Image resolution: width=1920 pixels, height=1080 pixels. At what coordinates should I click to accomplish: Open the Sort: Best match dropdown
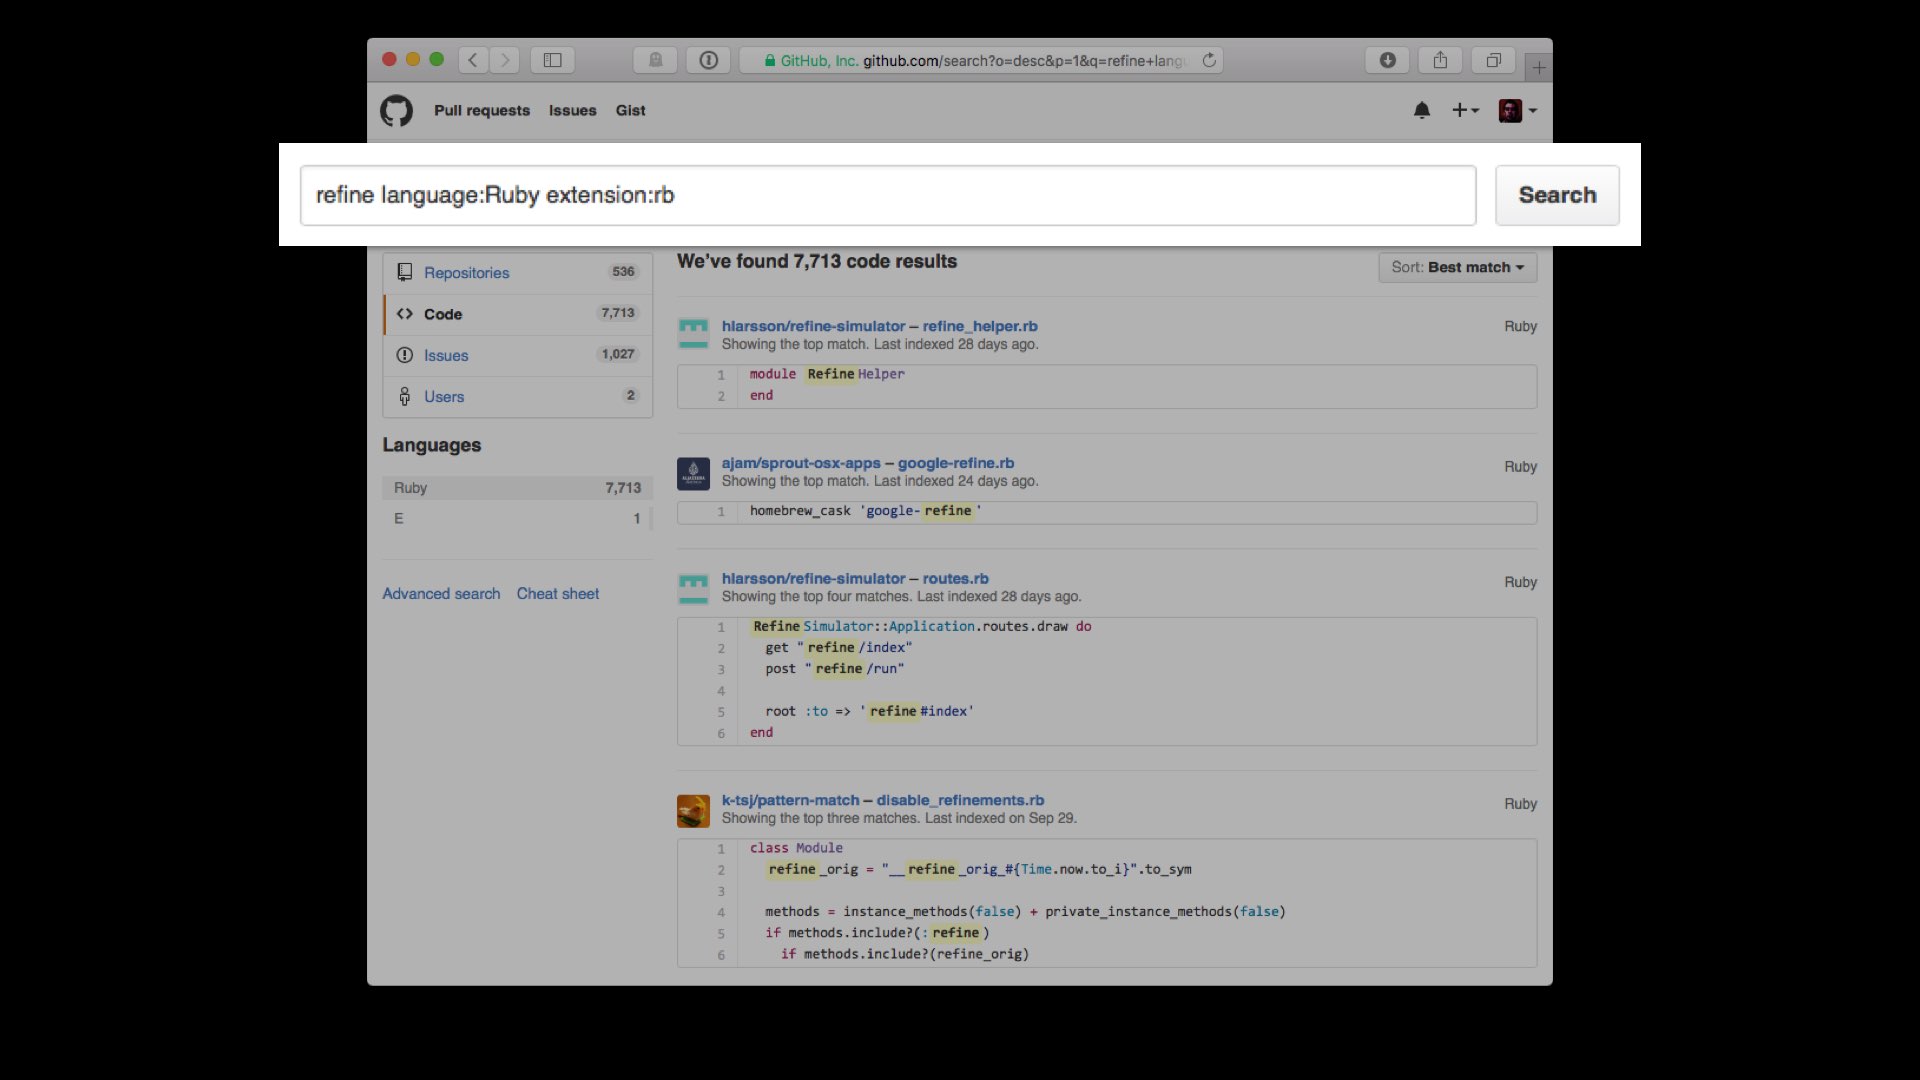[1457, 267]
